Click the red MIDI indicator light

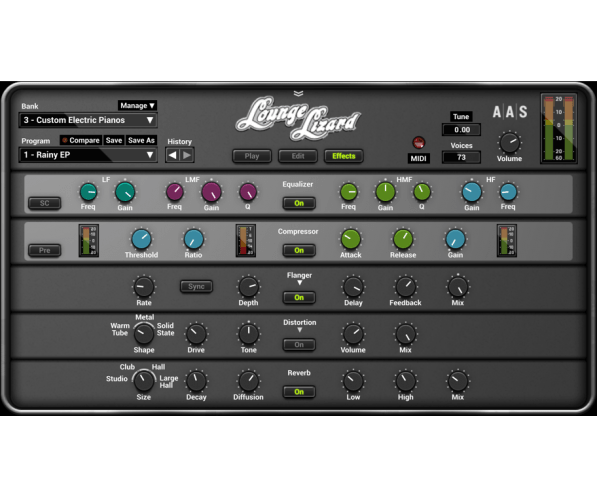click(x=418, y=143)
